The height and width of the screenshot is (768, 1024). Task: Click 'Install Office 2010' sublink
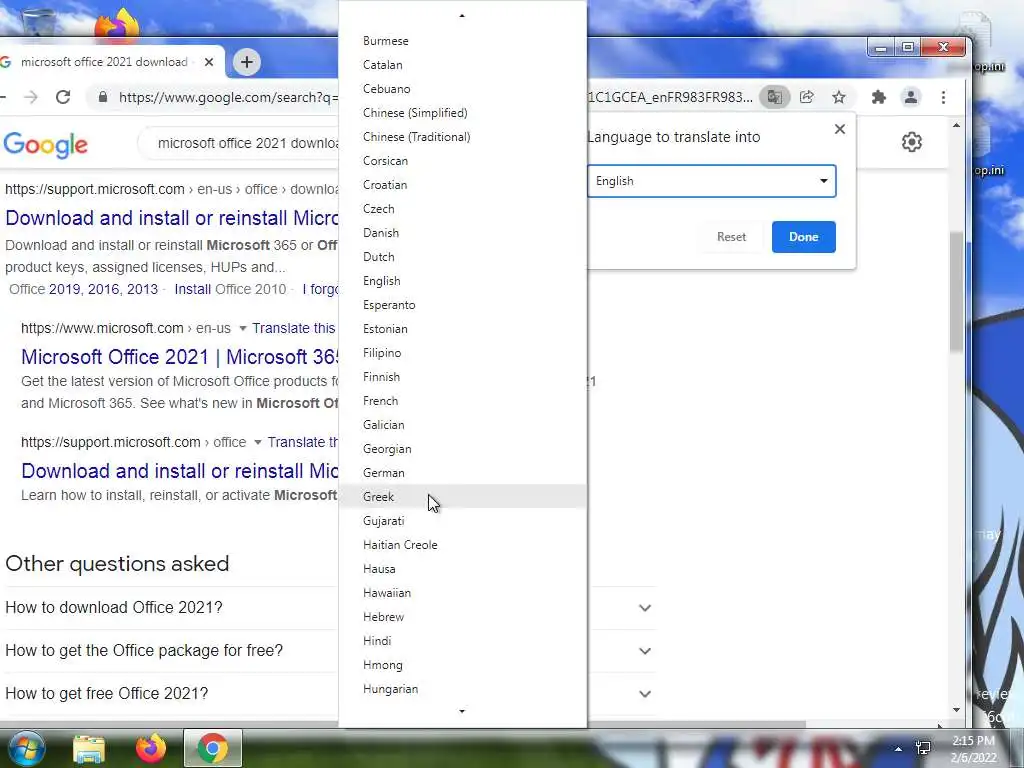tap(230, 289)
